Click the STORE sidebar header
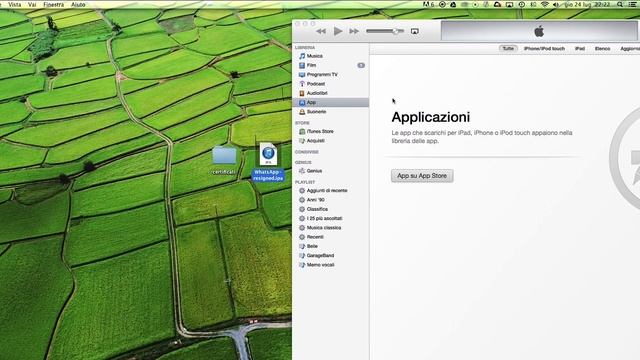The image size is (640, 360). (x=302, y=123)
